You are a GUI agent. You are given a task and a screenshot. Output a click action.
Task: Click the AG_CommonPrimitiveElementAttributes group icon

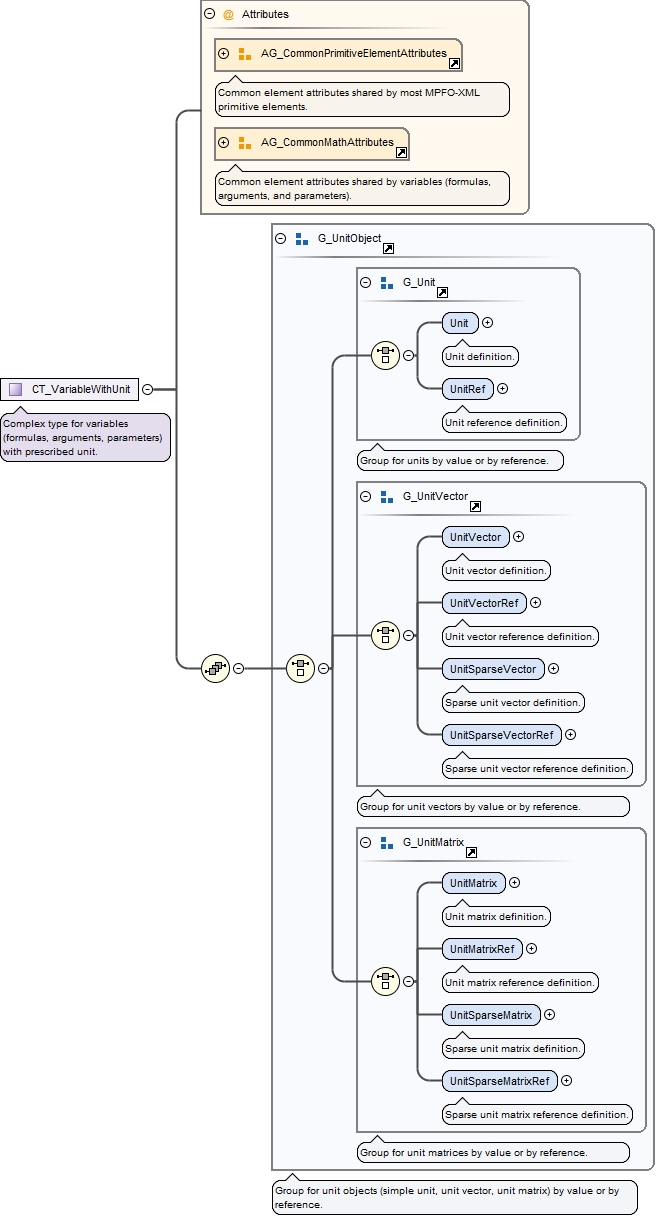245,54
